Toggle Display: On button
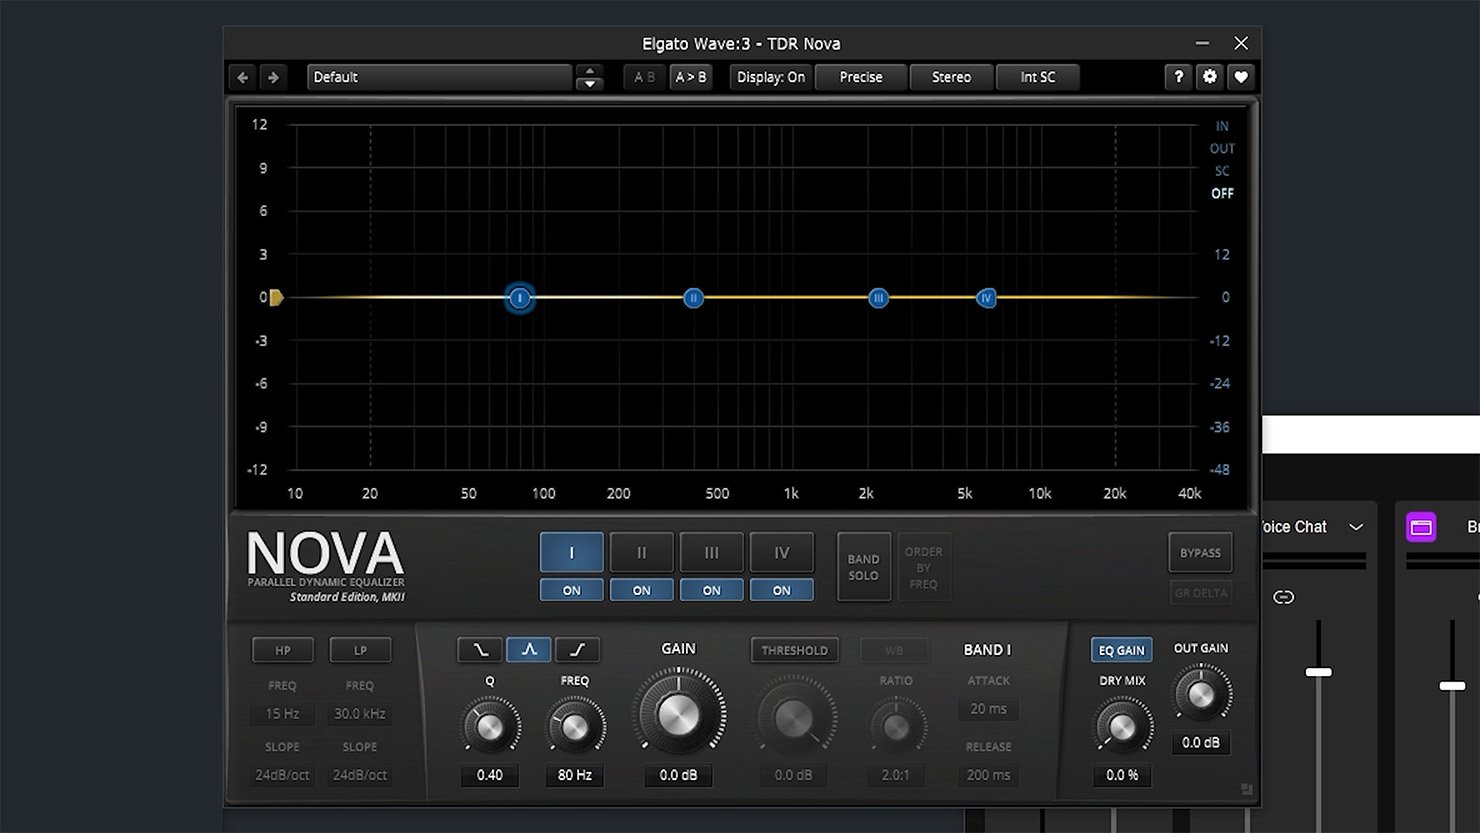 (770, 77)
